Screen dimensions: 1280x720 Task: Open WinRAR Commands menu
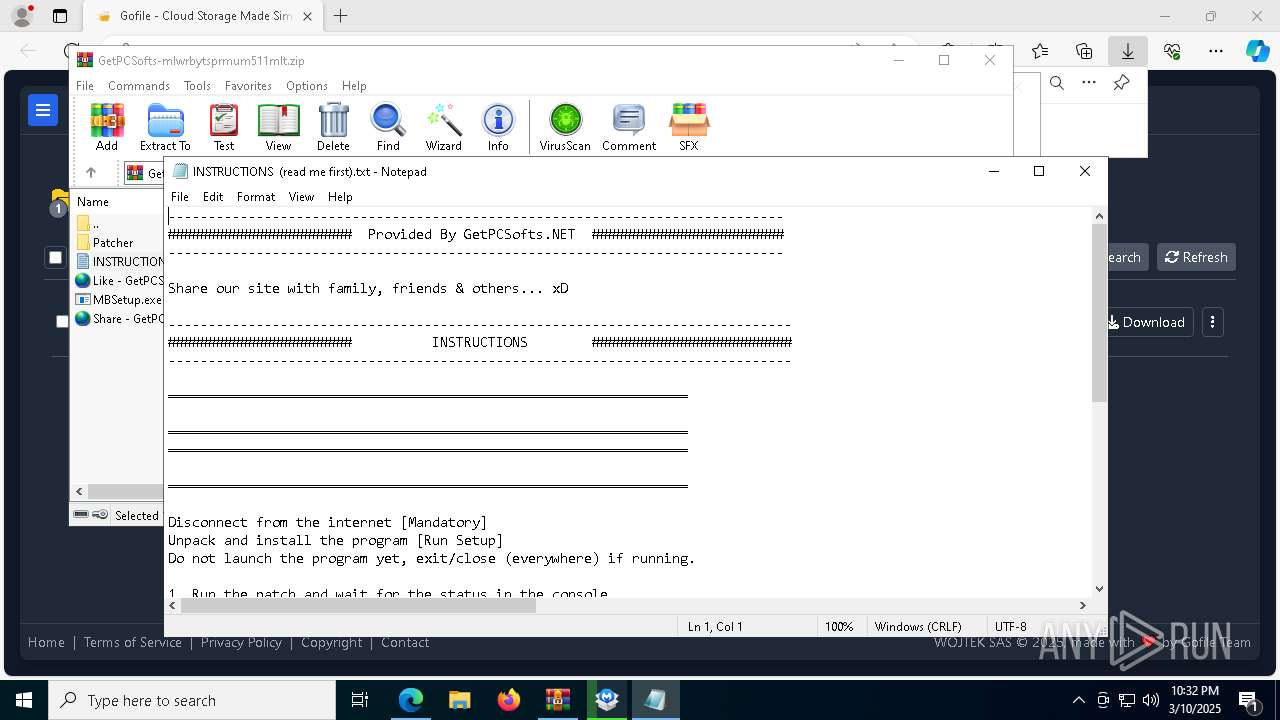coord(139,86)
